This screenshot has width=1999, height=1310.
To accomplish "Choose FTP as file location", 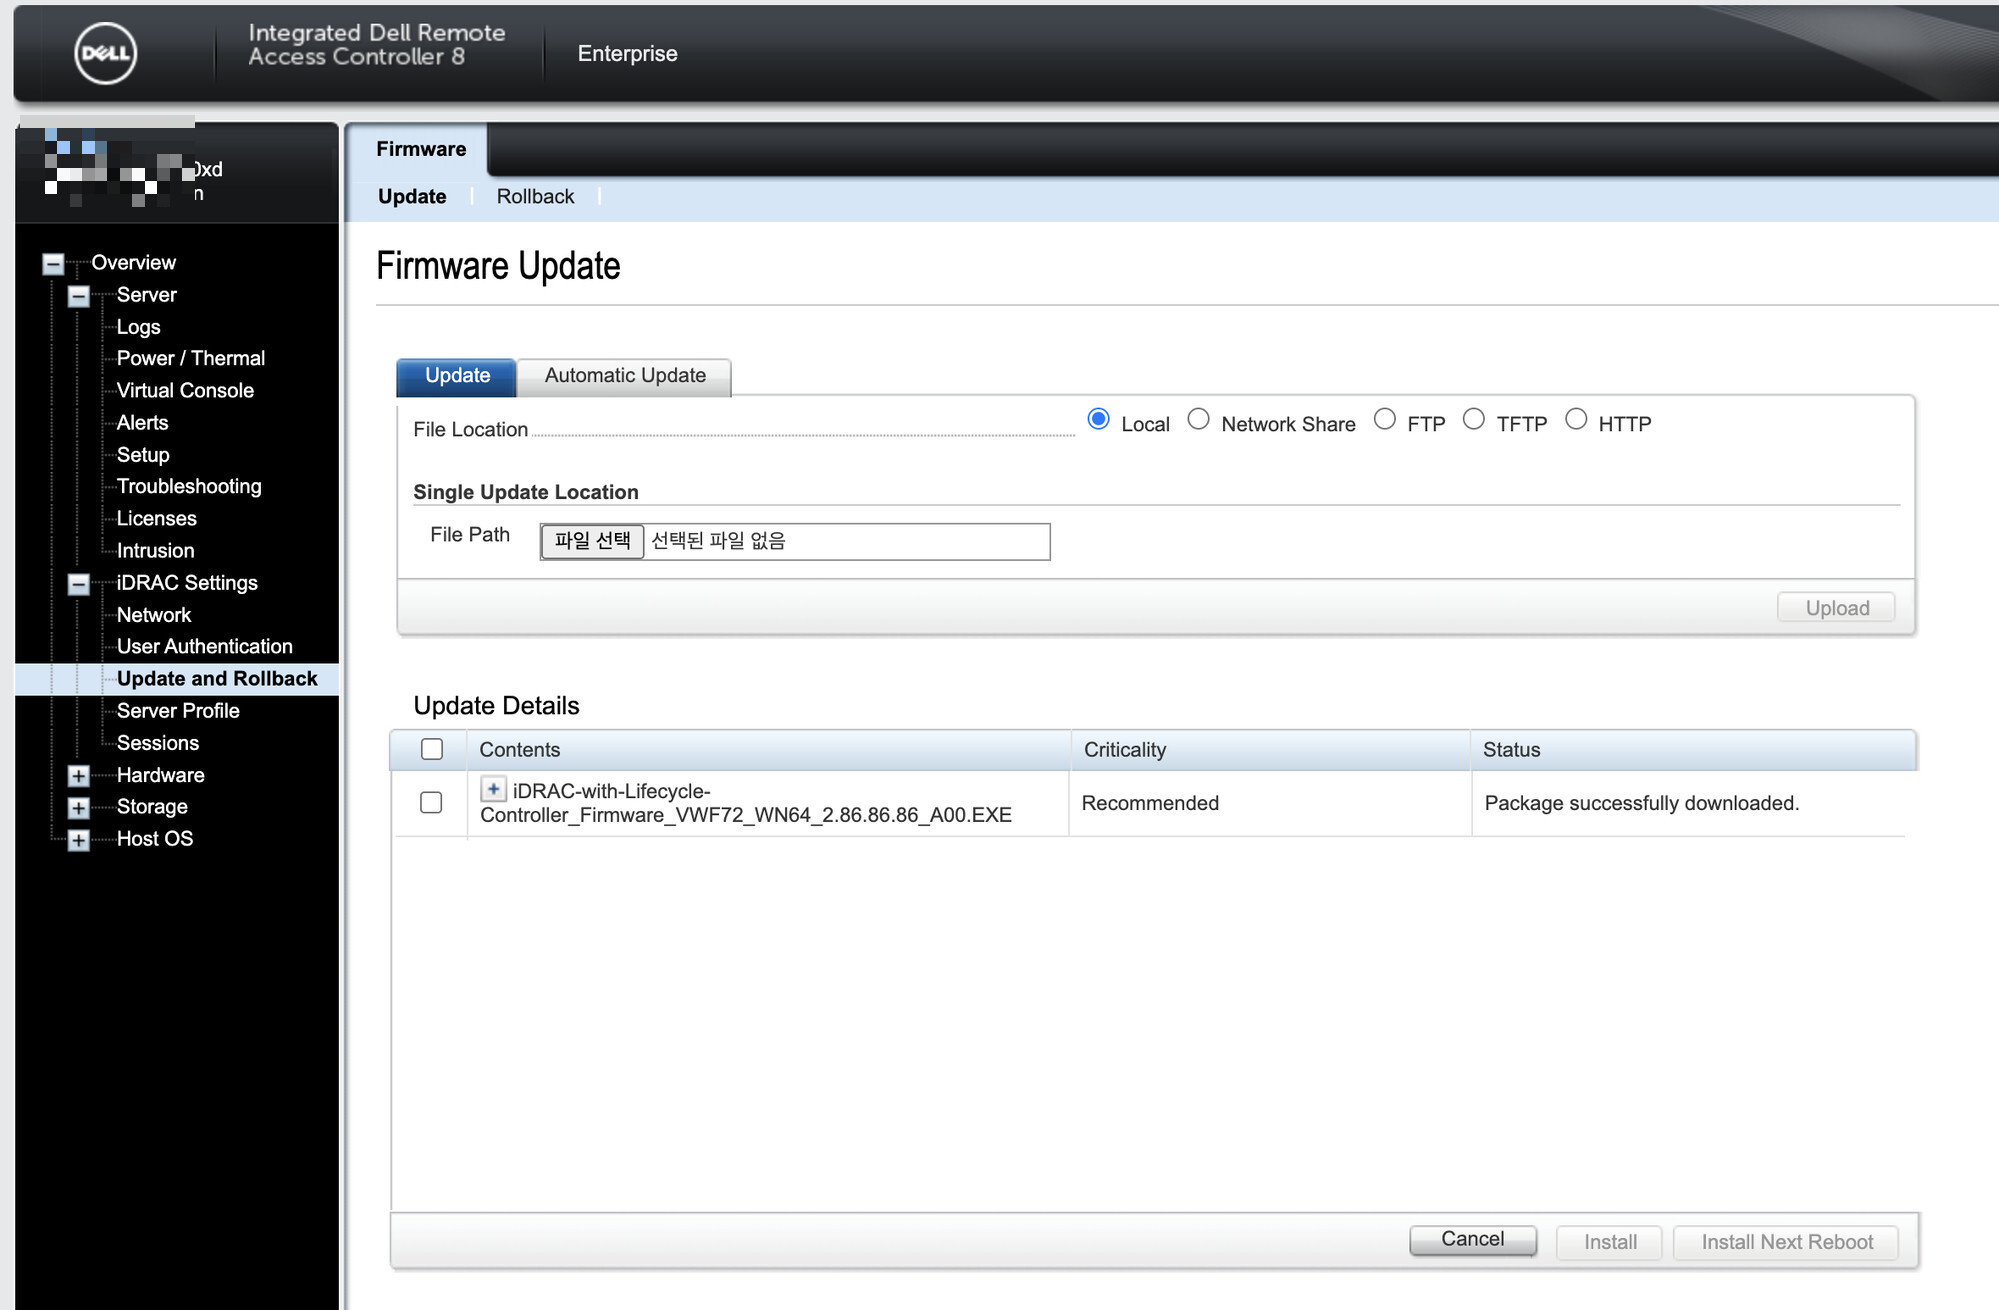I will coord(1384,420).
